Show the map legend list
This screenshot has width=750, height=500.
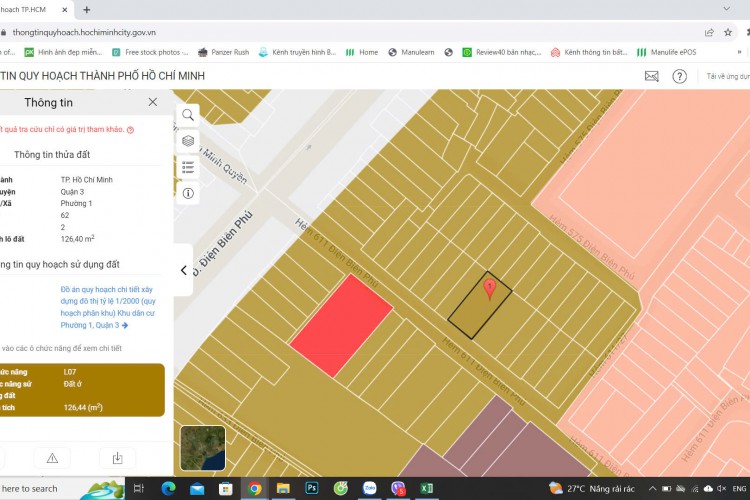pyautogui.click(x=188, y=167)
